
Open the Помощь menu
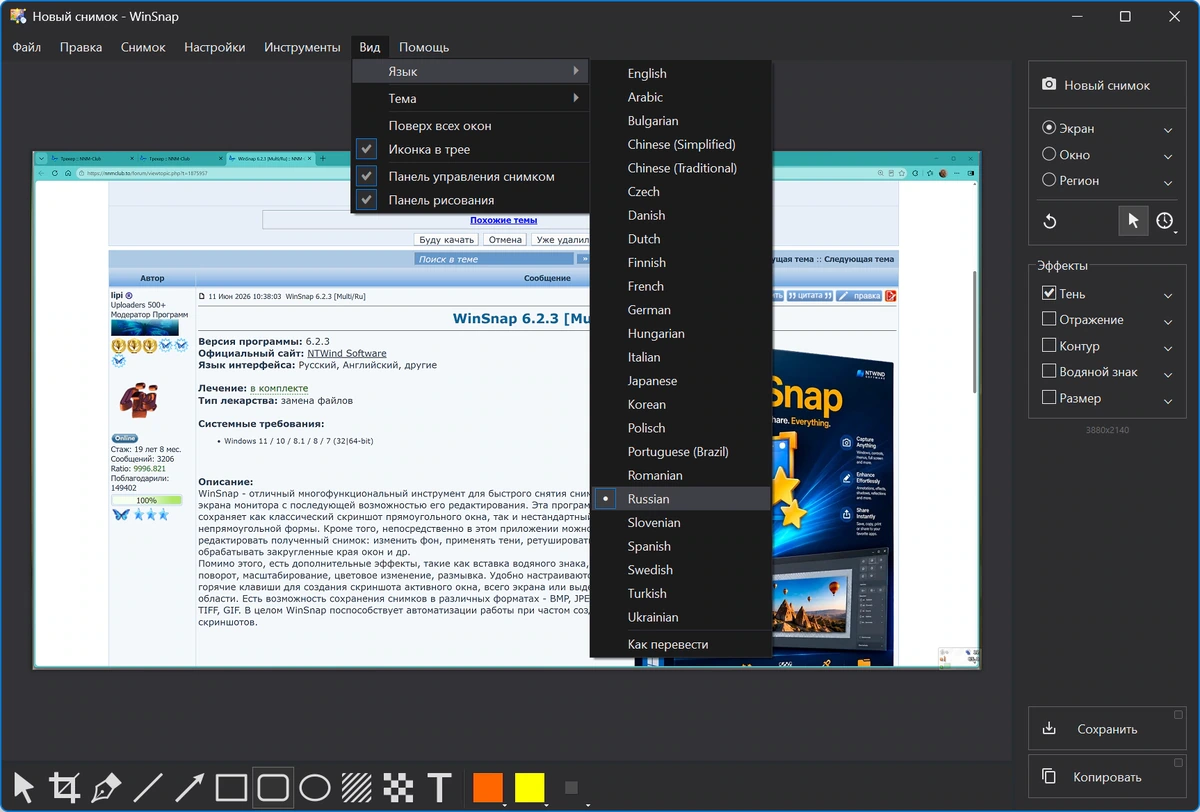point(424,47)
